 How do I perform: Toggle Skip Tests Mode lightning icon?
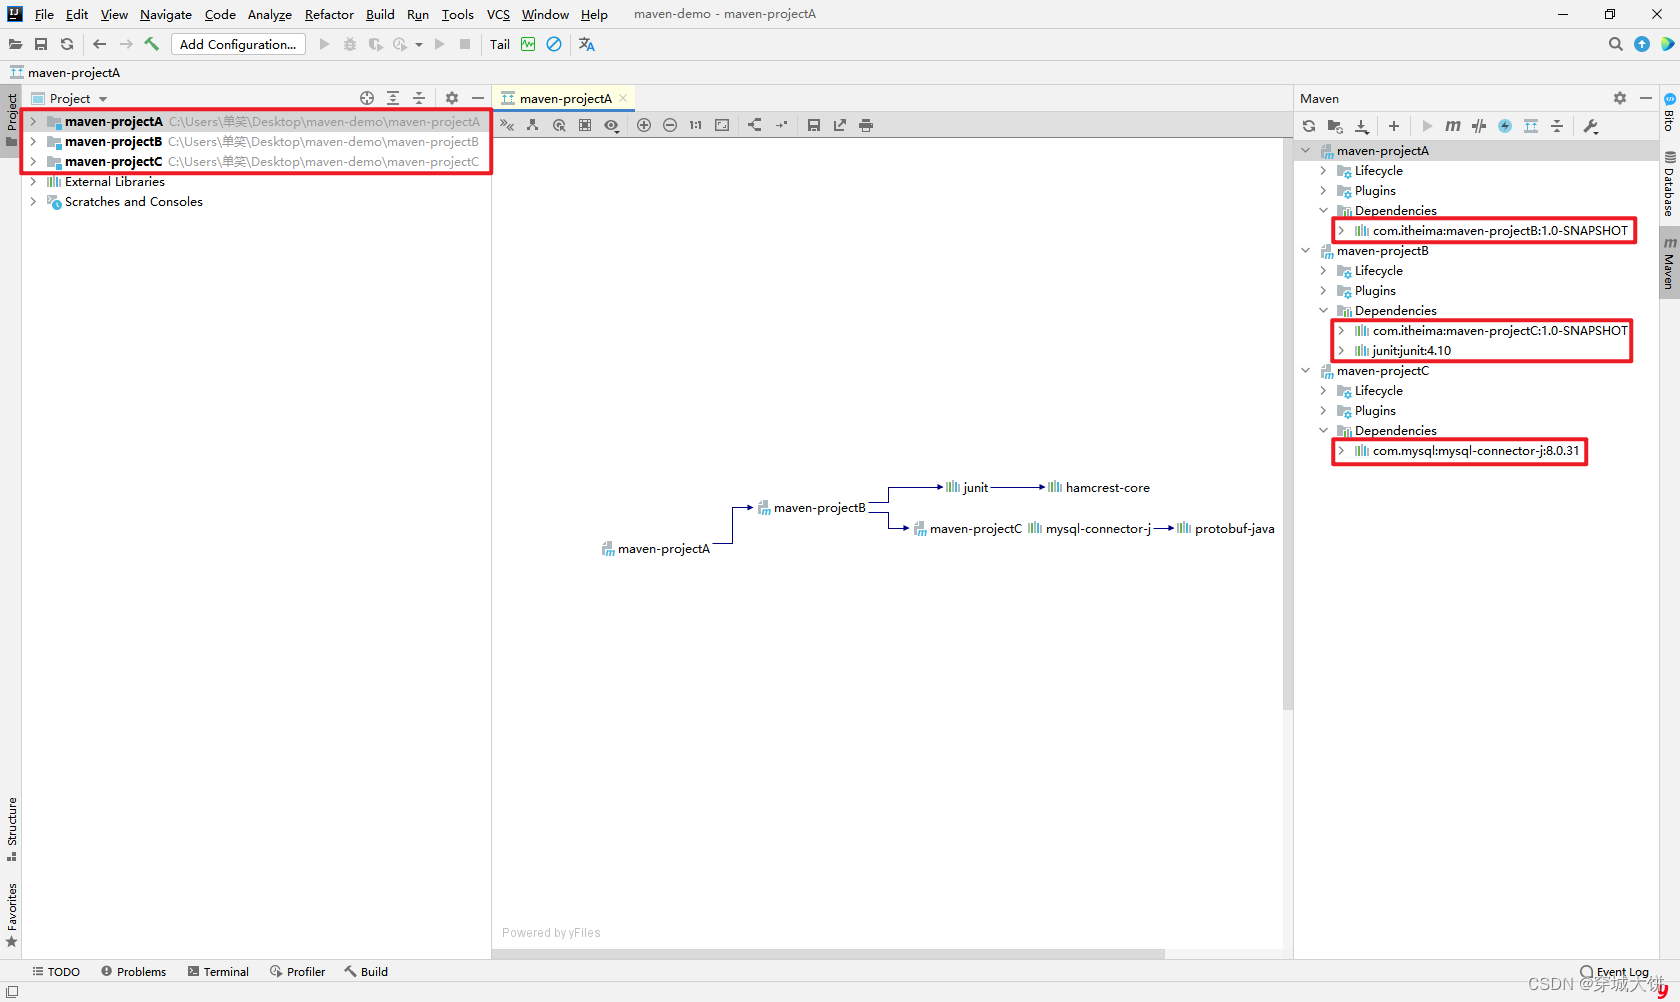pyautogui.click(x=1505, y=126)
